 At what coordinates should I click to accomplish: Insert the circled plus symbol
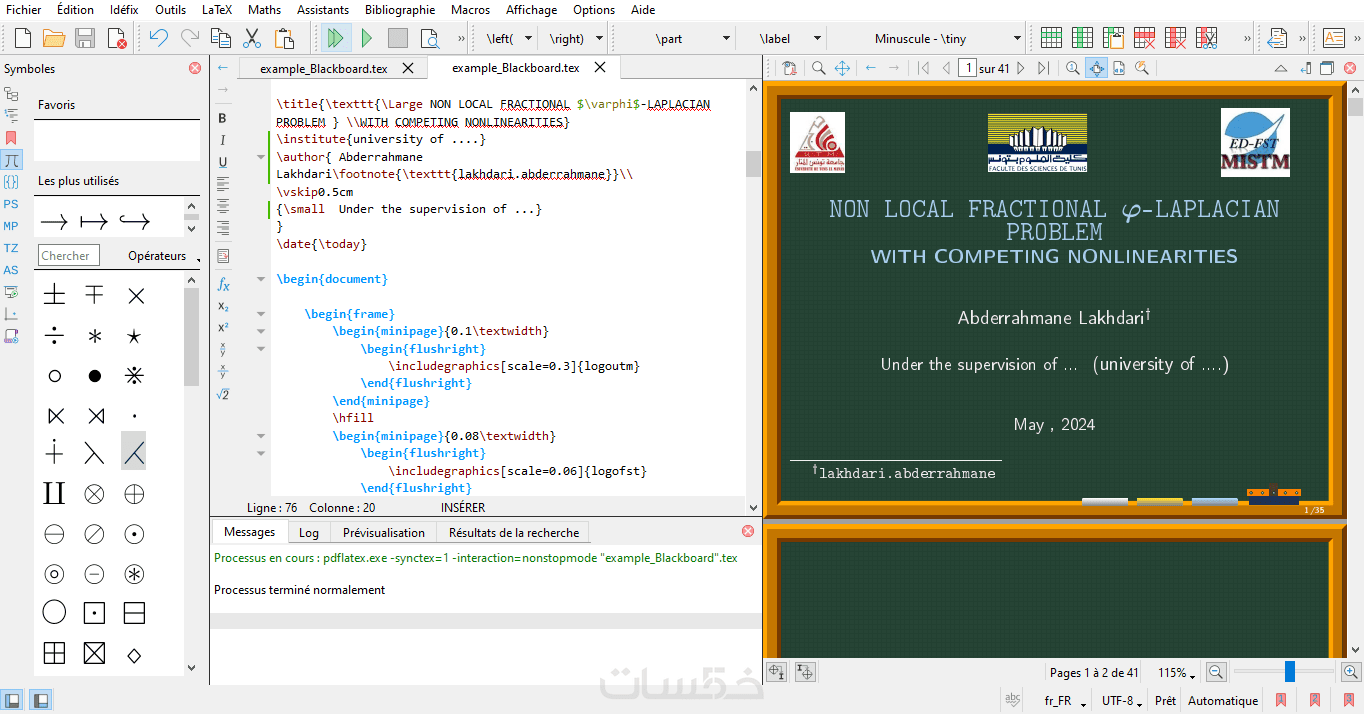point(134,493)
